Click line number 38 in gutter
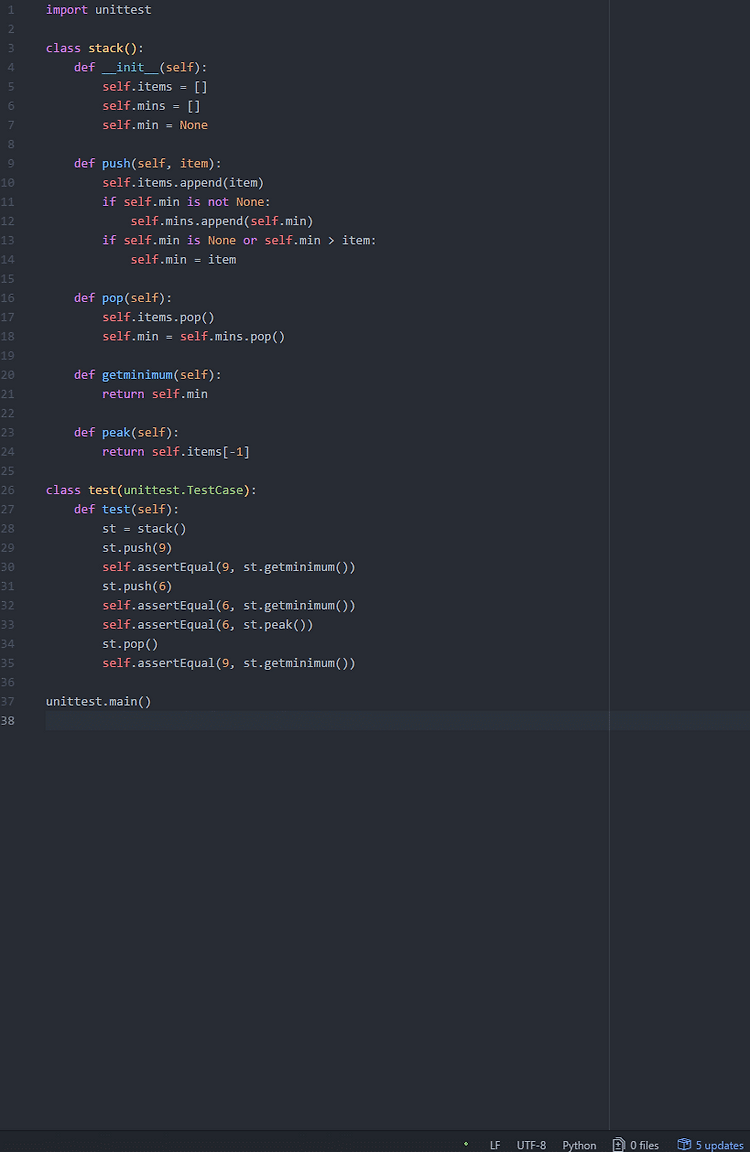750x1152 pixels. (x=7, y=721)
